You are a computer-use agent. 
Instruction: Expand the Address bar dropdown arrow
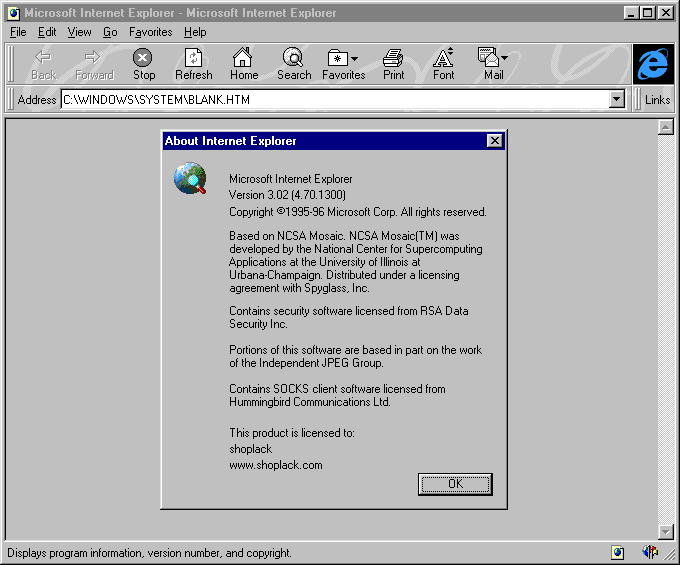[616, 99]
